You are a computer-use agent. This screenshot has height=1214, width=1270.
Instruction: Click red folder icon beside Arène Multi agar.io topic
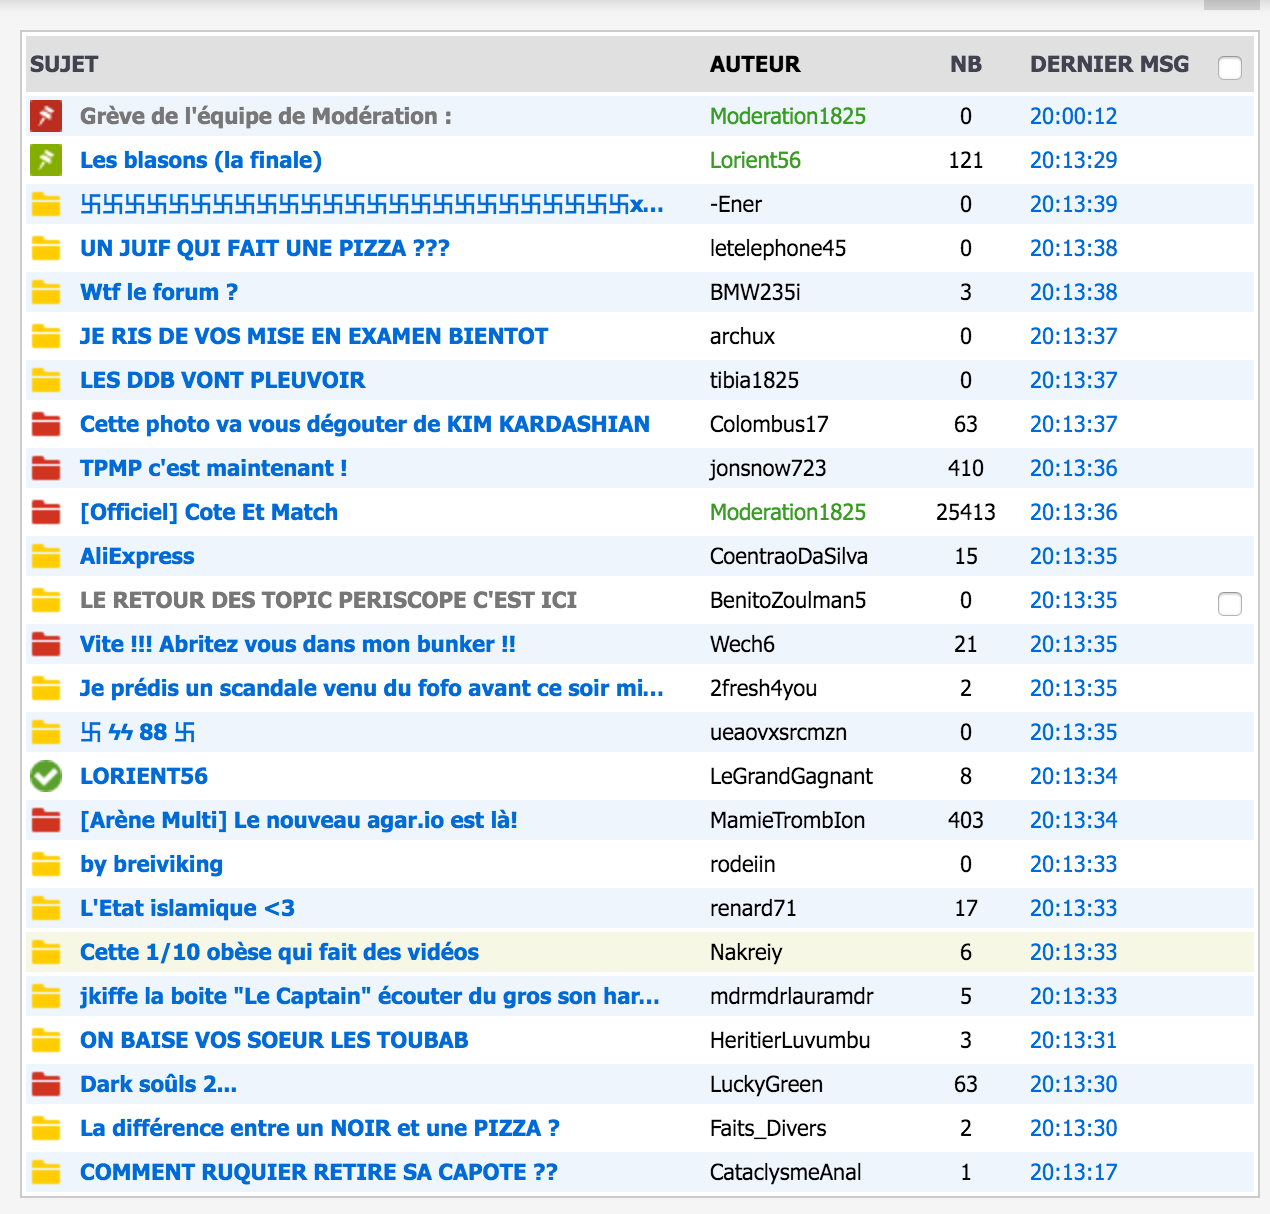pyautogui.click(x=46, y=820)
